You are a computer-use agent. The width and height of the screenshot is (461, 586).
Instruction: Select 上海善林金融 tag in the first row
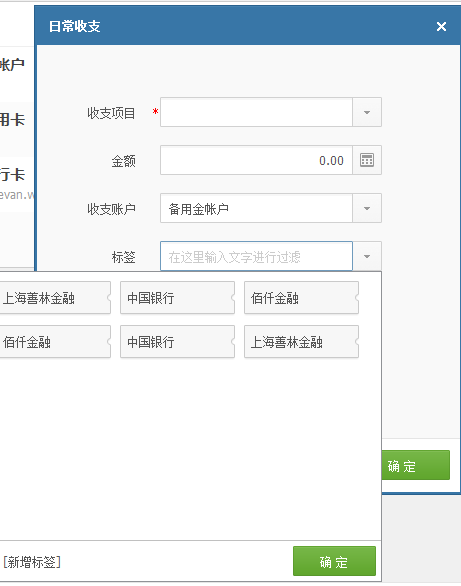click(x=55, y=298)
